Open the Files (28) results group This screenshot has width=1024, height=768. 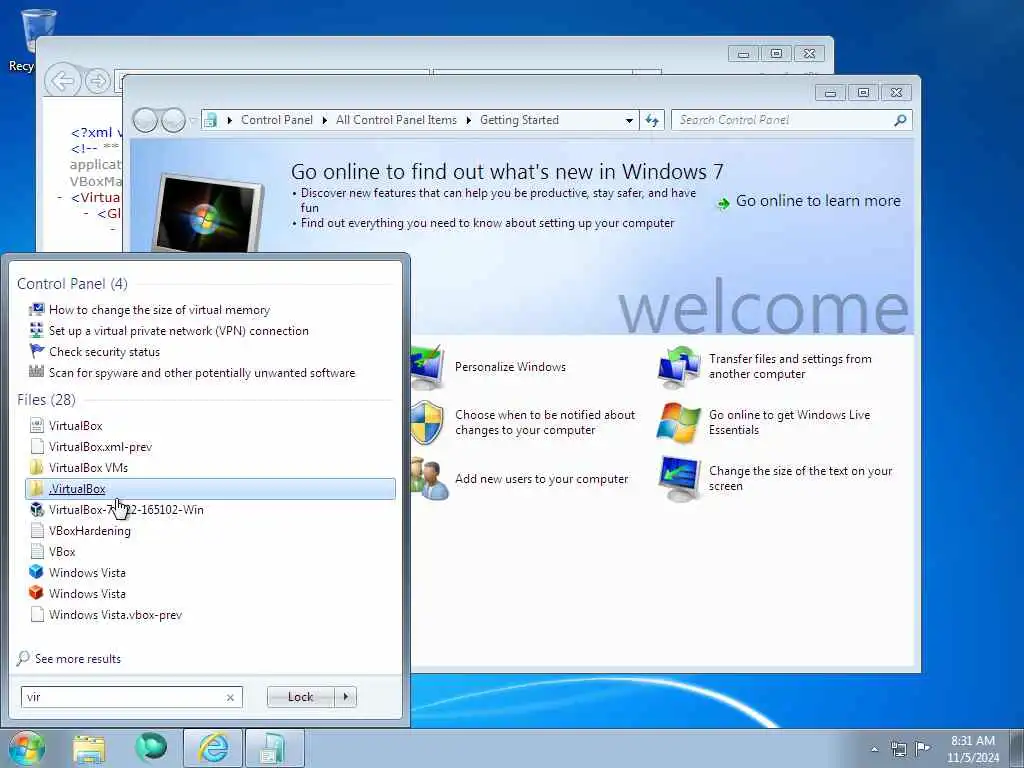click(46, 400)
